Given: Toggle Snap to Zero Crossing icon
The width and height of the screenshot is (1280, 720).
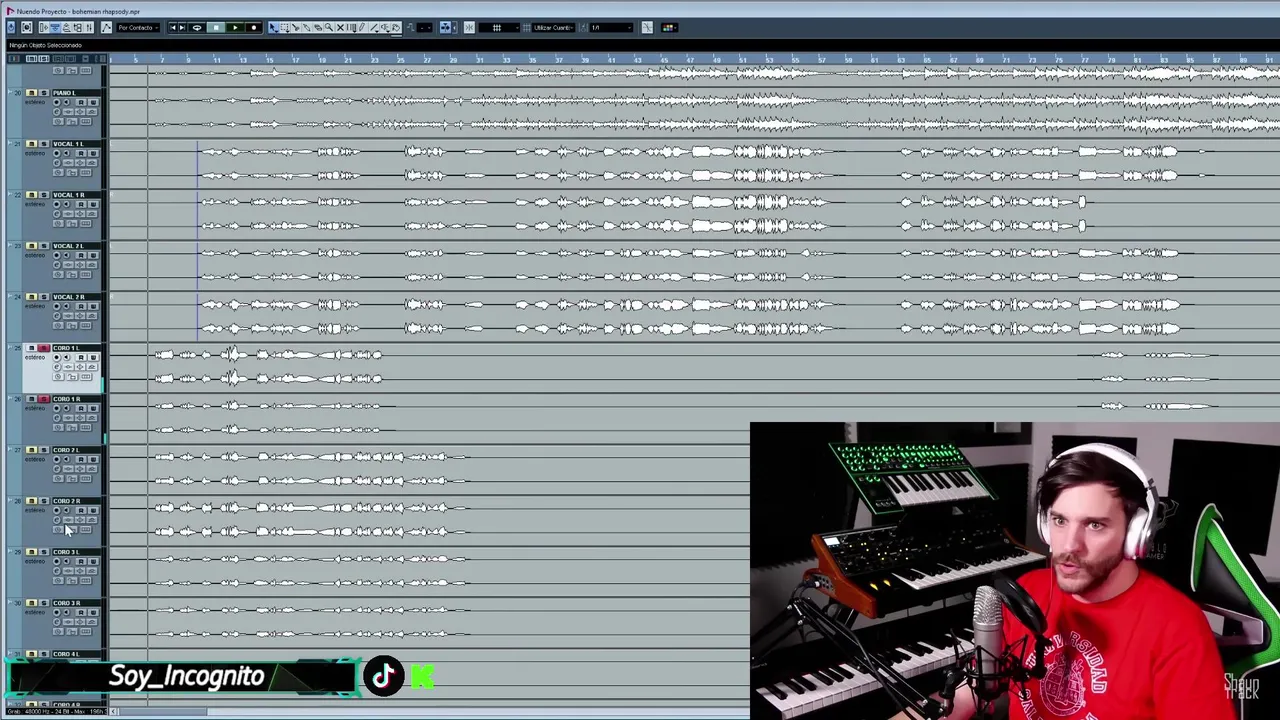Looking at the screenshot, I should [x=647, y=28].
